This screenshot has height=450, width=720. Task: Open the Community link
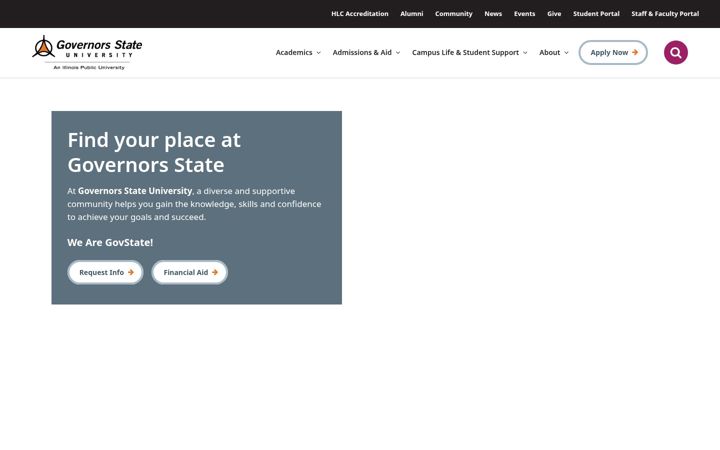click(x=454, y=14)
